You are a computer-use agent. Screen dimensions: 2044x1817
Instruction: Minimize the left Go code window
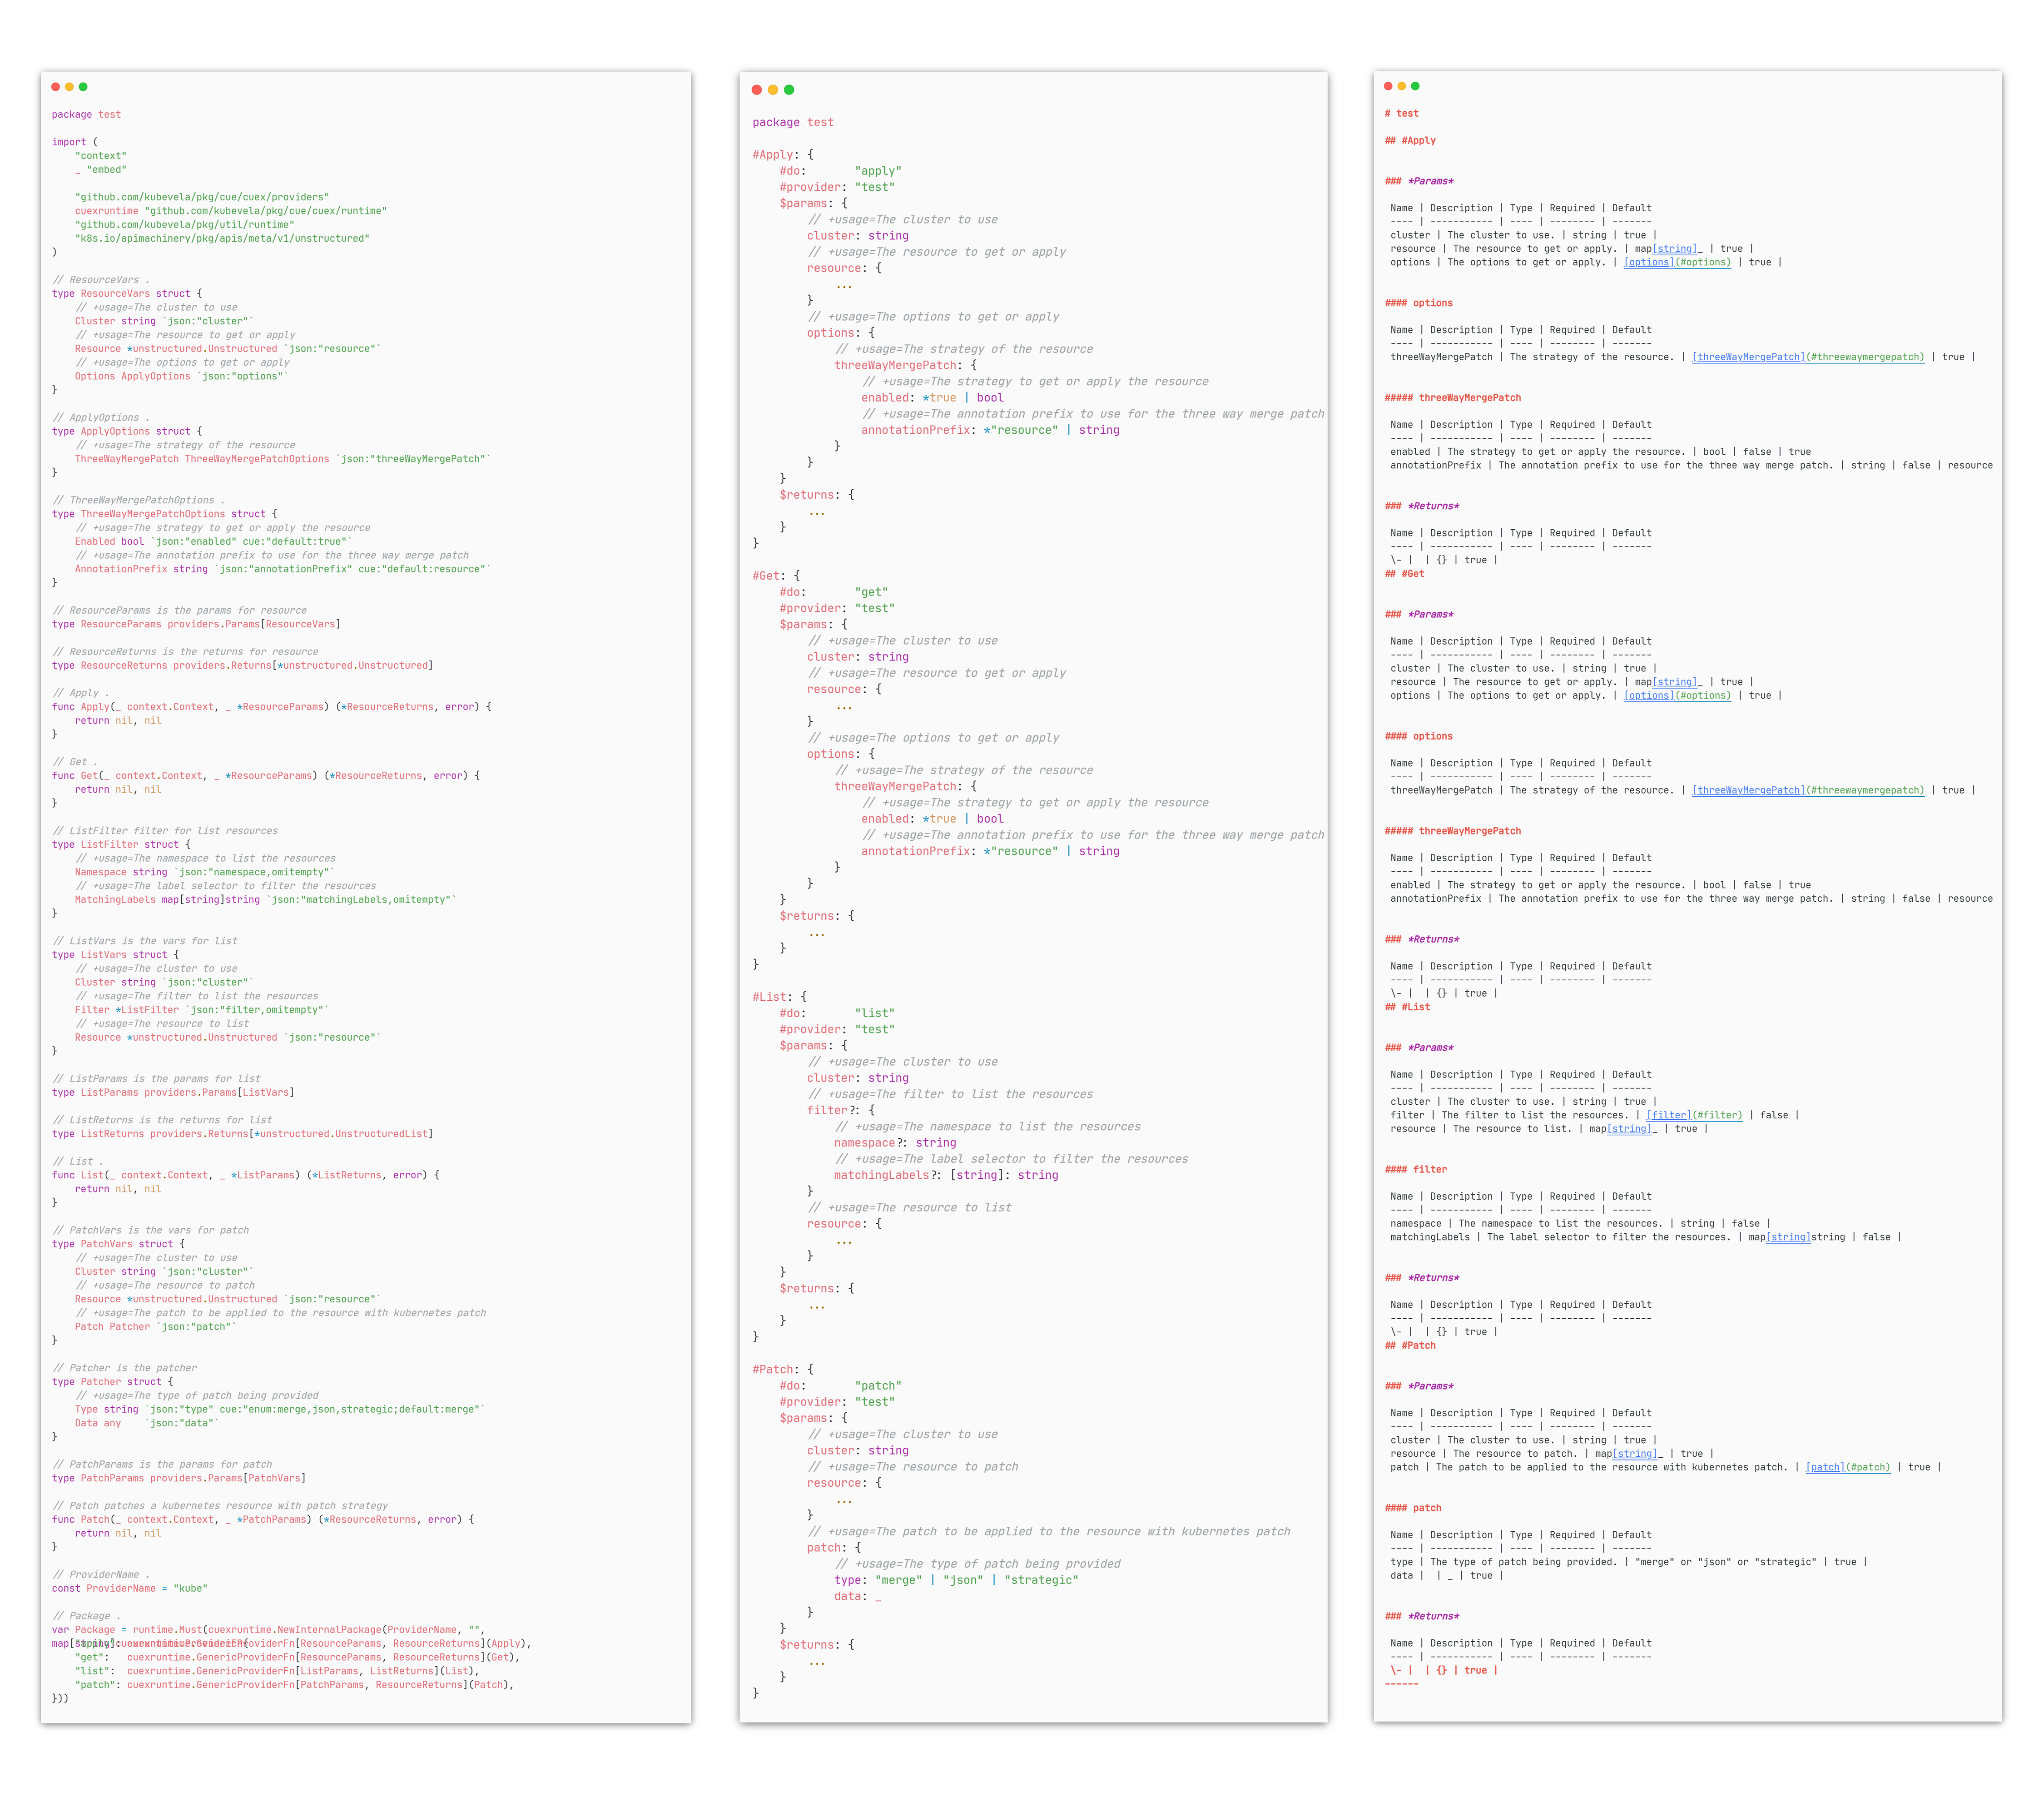pos(69,87)
